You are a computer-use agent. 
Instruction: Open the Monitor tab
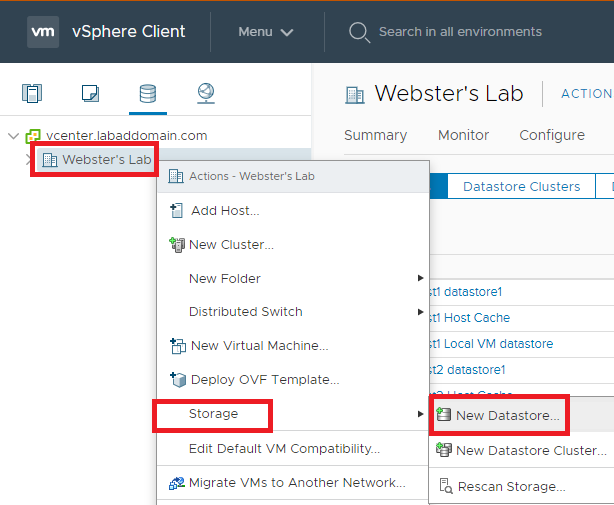click(463, 135)
